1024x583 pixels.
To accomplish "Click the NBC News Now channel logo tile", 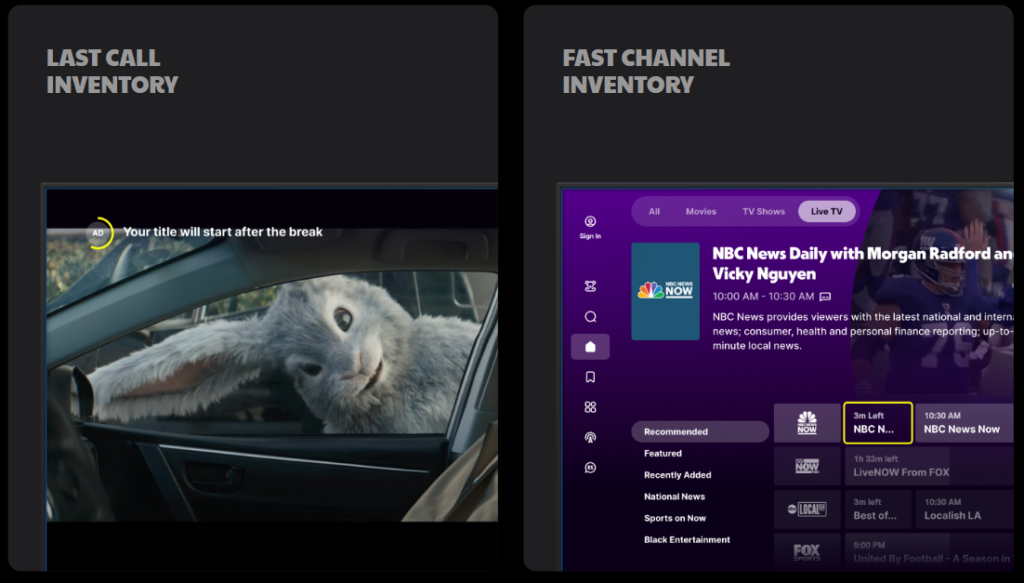I will pyautogui.click(x=807, y=423).
